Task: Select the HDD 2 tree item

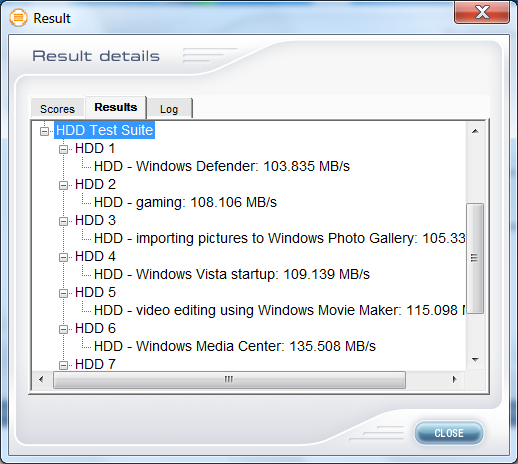Action: click(x=95, y=184)
